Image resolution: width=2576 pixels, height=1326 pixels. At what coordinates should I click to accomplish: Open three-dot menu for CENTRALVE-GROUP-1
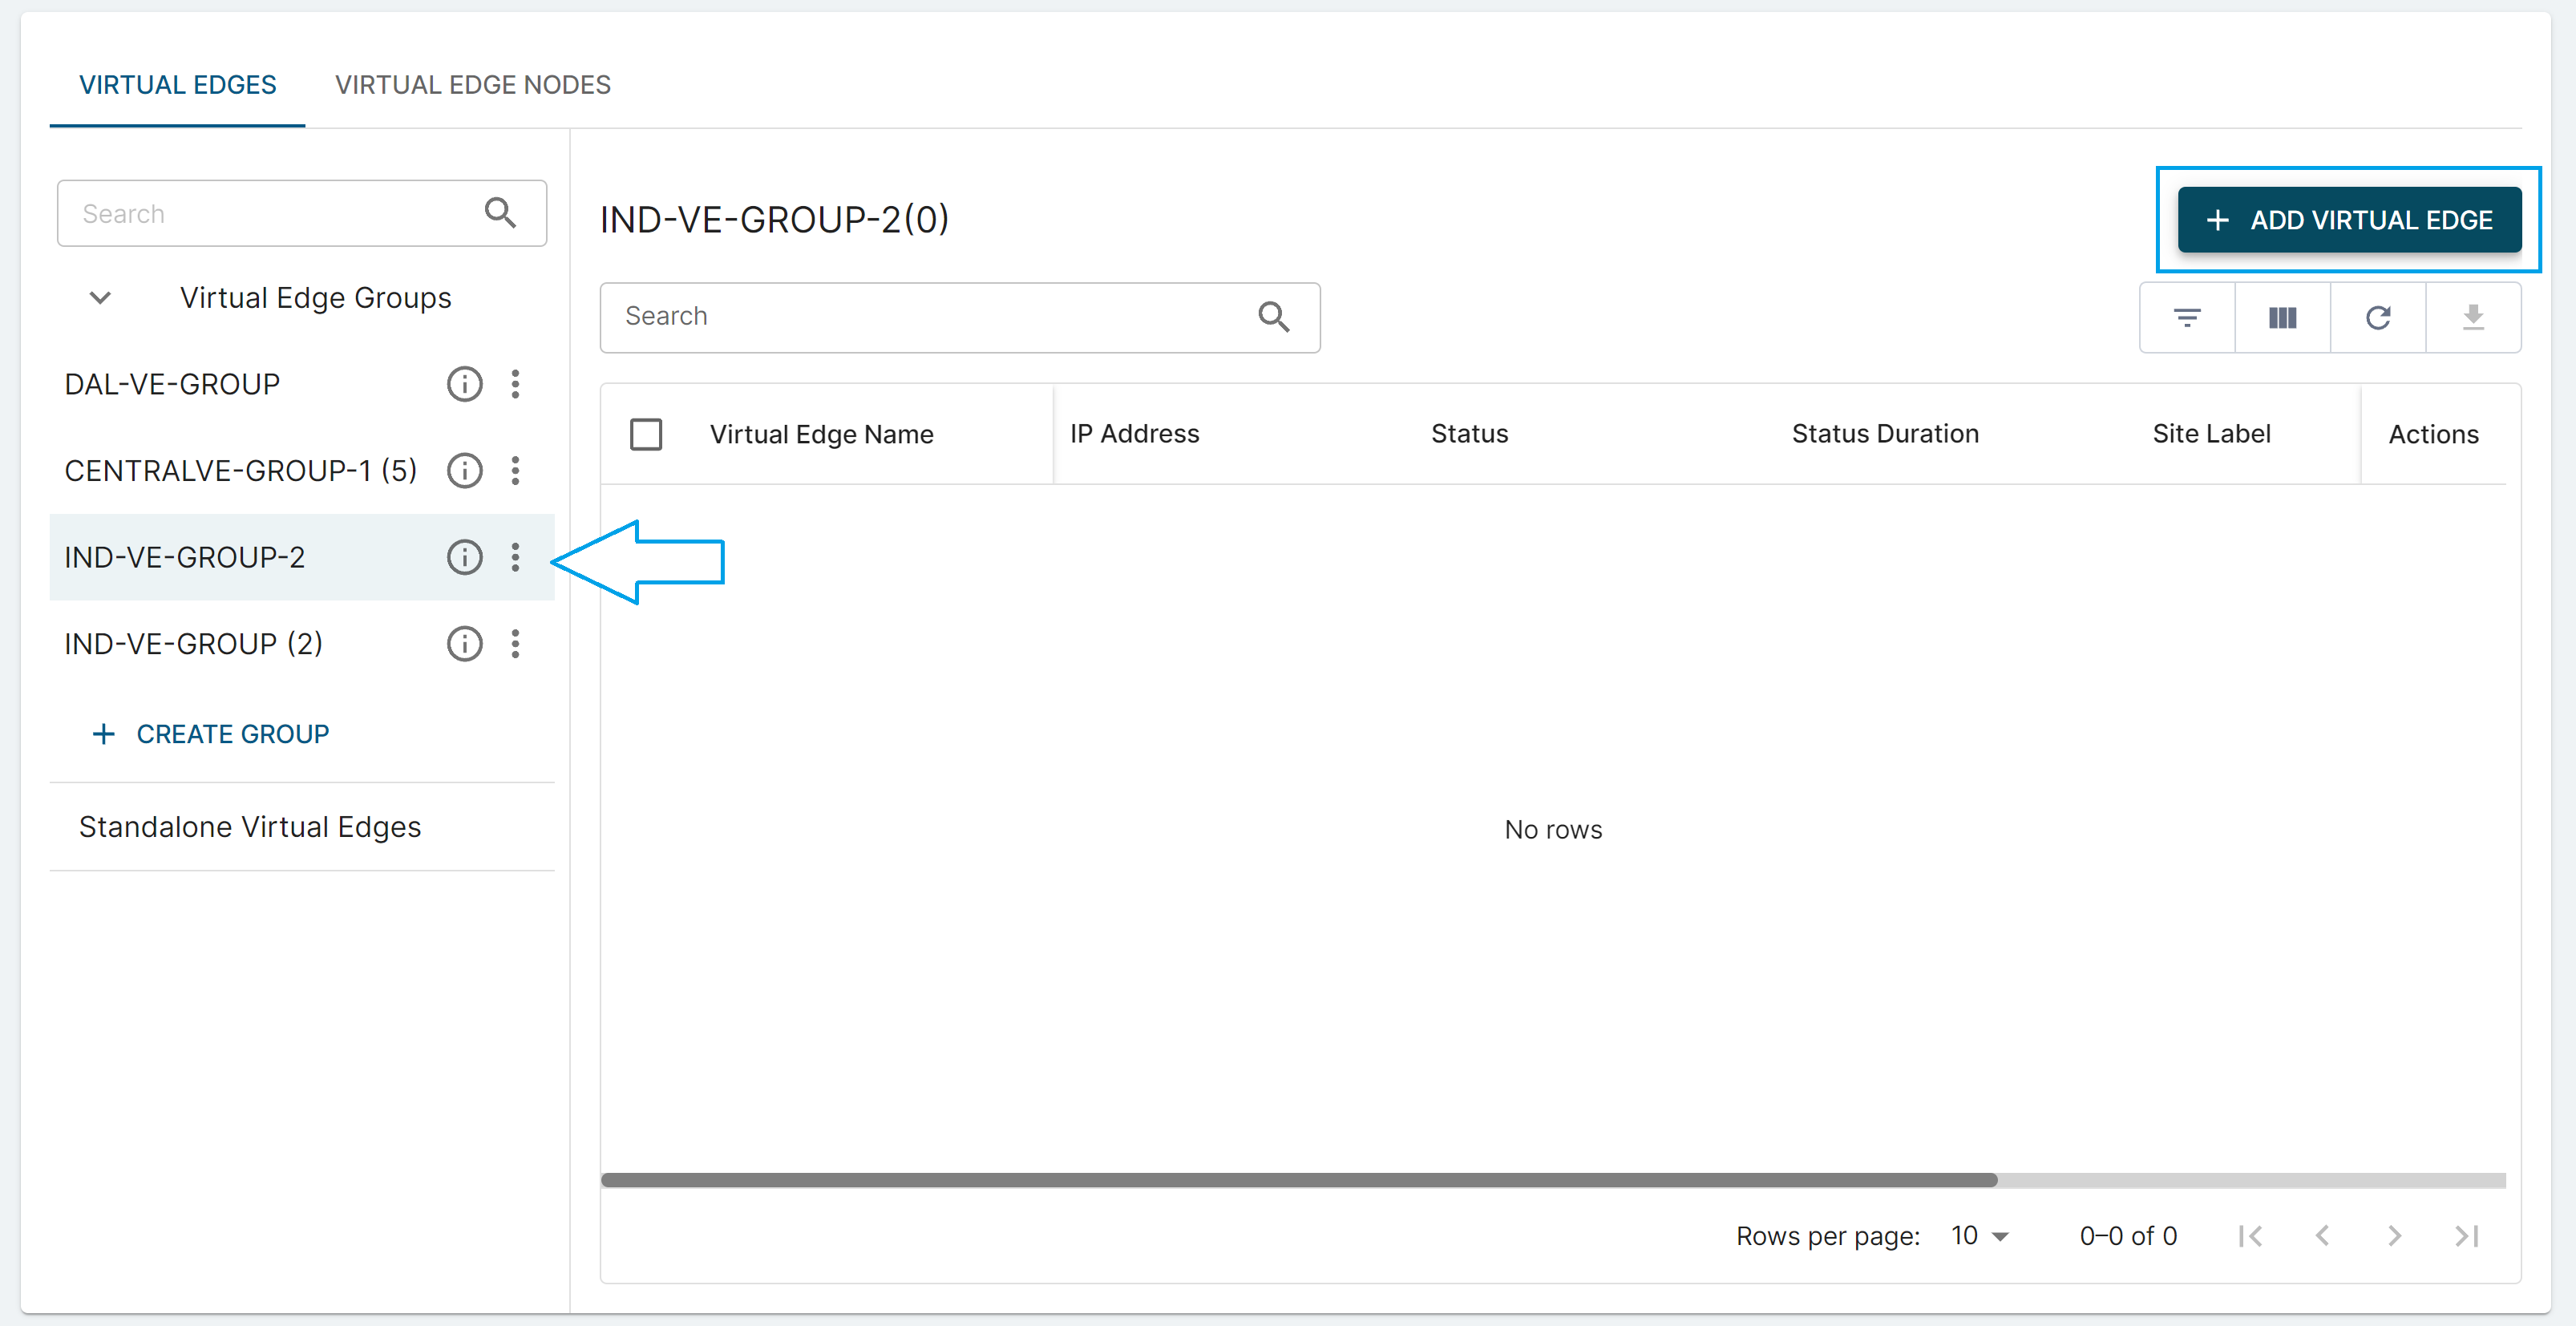pos(515,471)
